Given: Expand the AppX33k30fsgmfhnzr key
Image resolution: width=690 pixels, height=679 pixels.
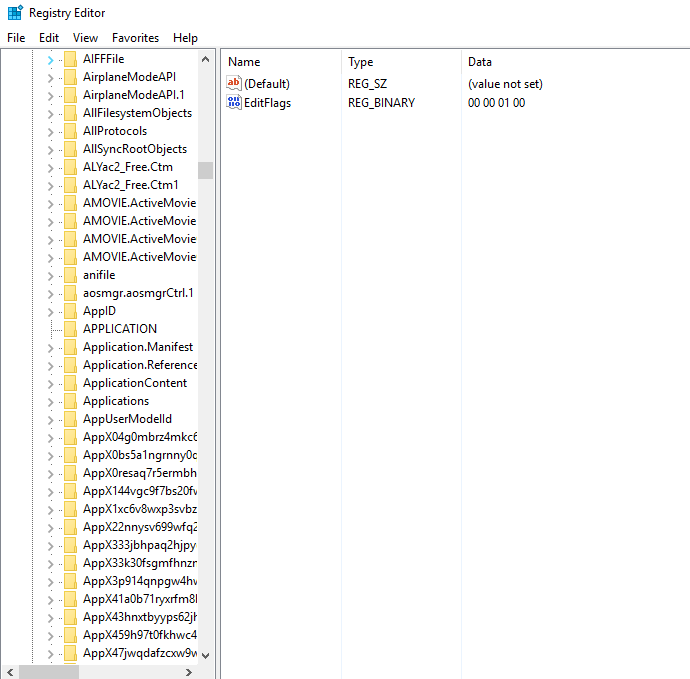Looking at the screenshot, I should coord(51,564).
